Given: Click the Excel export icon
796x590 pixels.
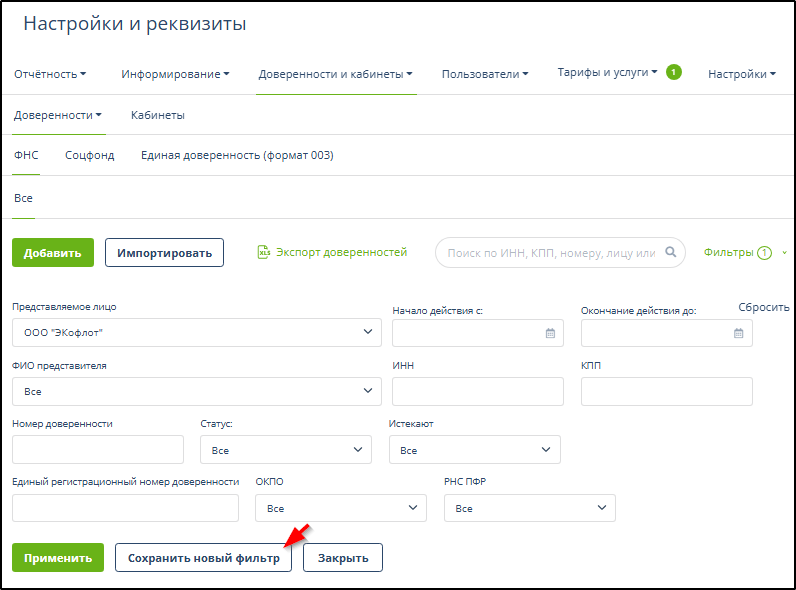Looking at the screenshot, I should click(x=264, y=252).
